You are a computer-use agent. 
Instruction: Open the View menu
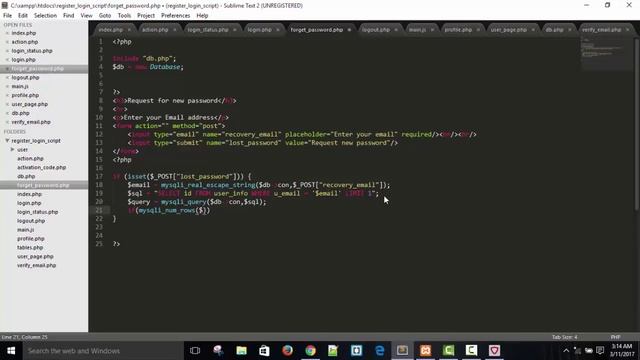pos(87,16)
